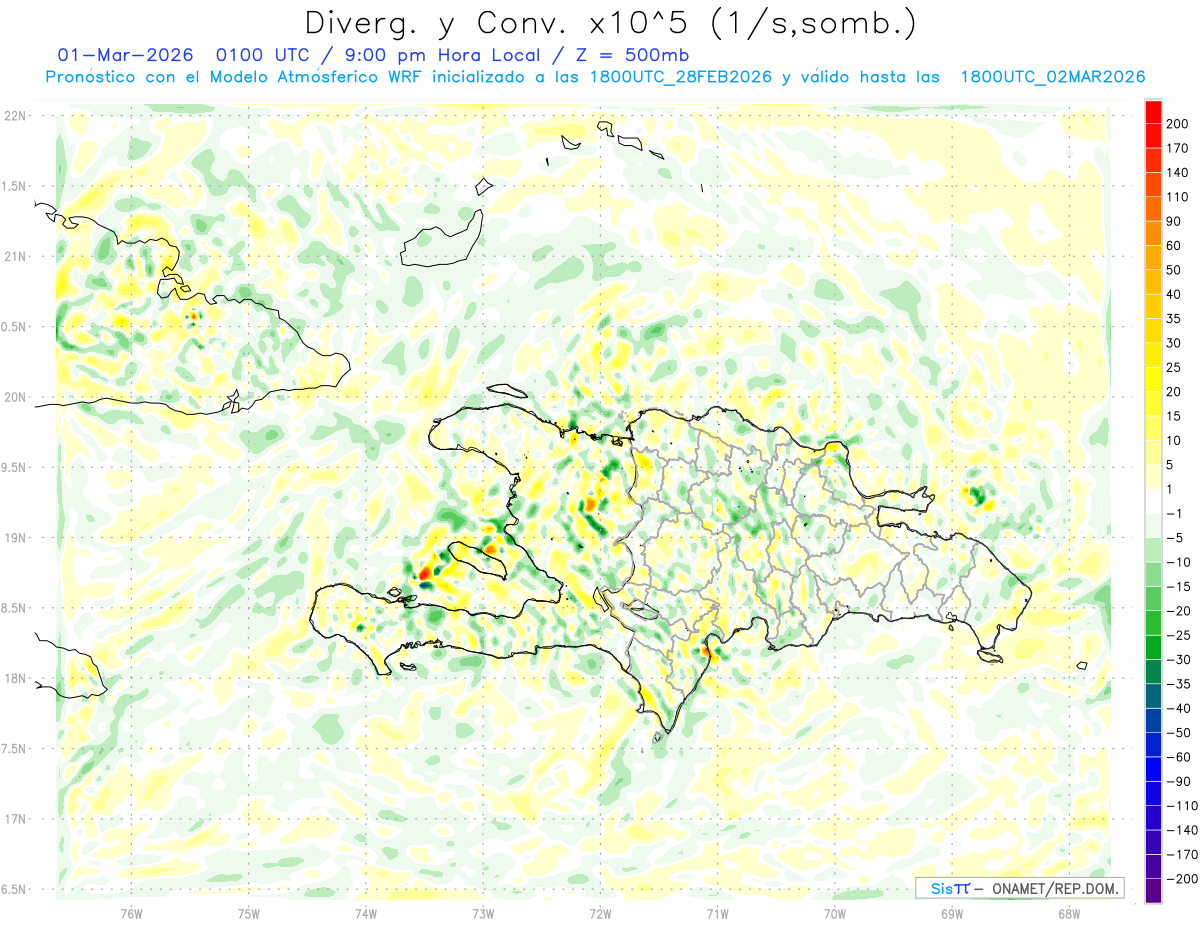The width and height of the screenshot is (1200, 927).
Task: Click the '21N' latitude label
Action: tap(15, 256)
